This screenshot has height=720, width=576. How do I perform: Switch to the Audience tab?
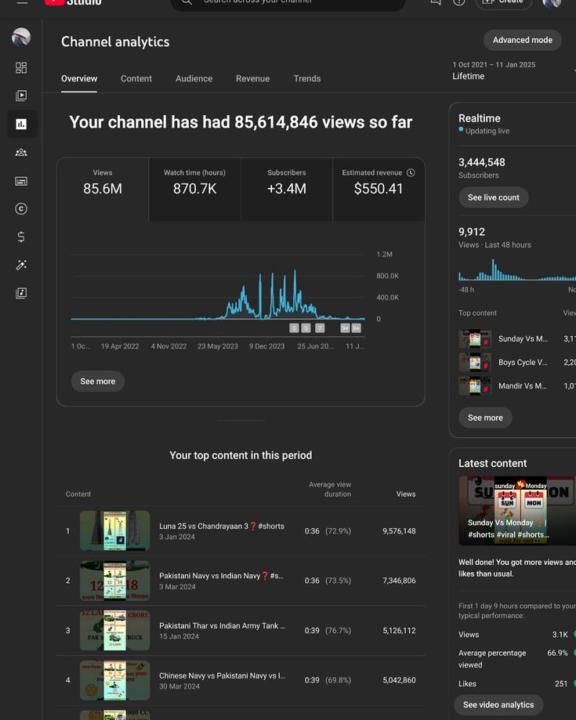194,79
